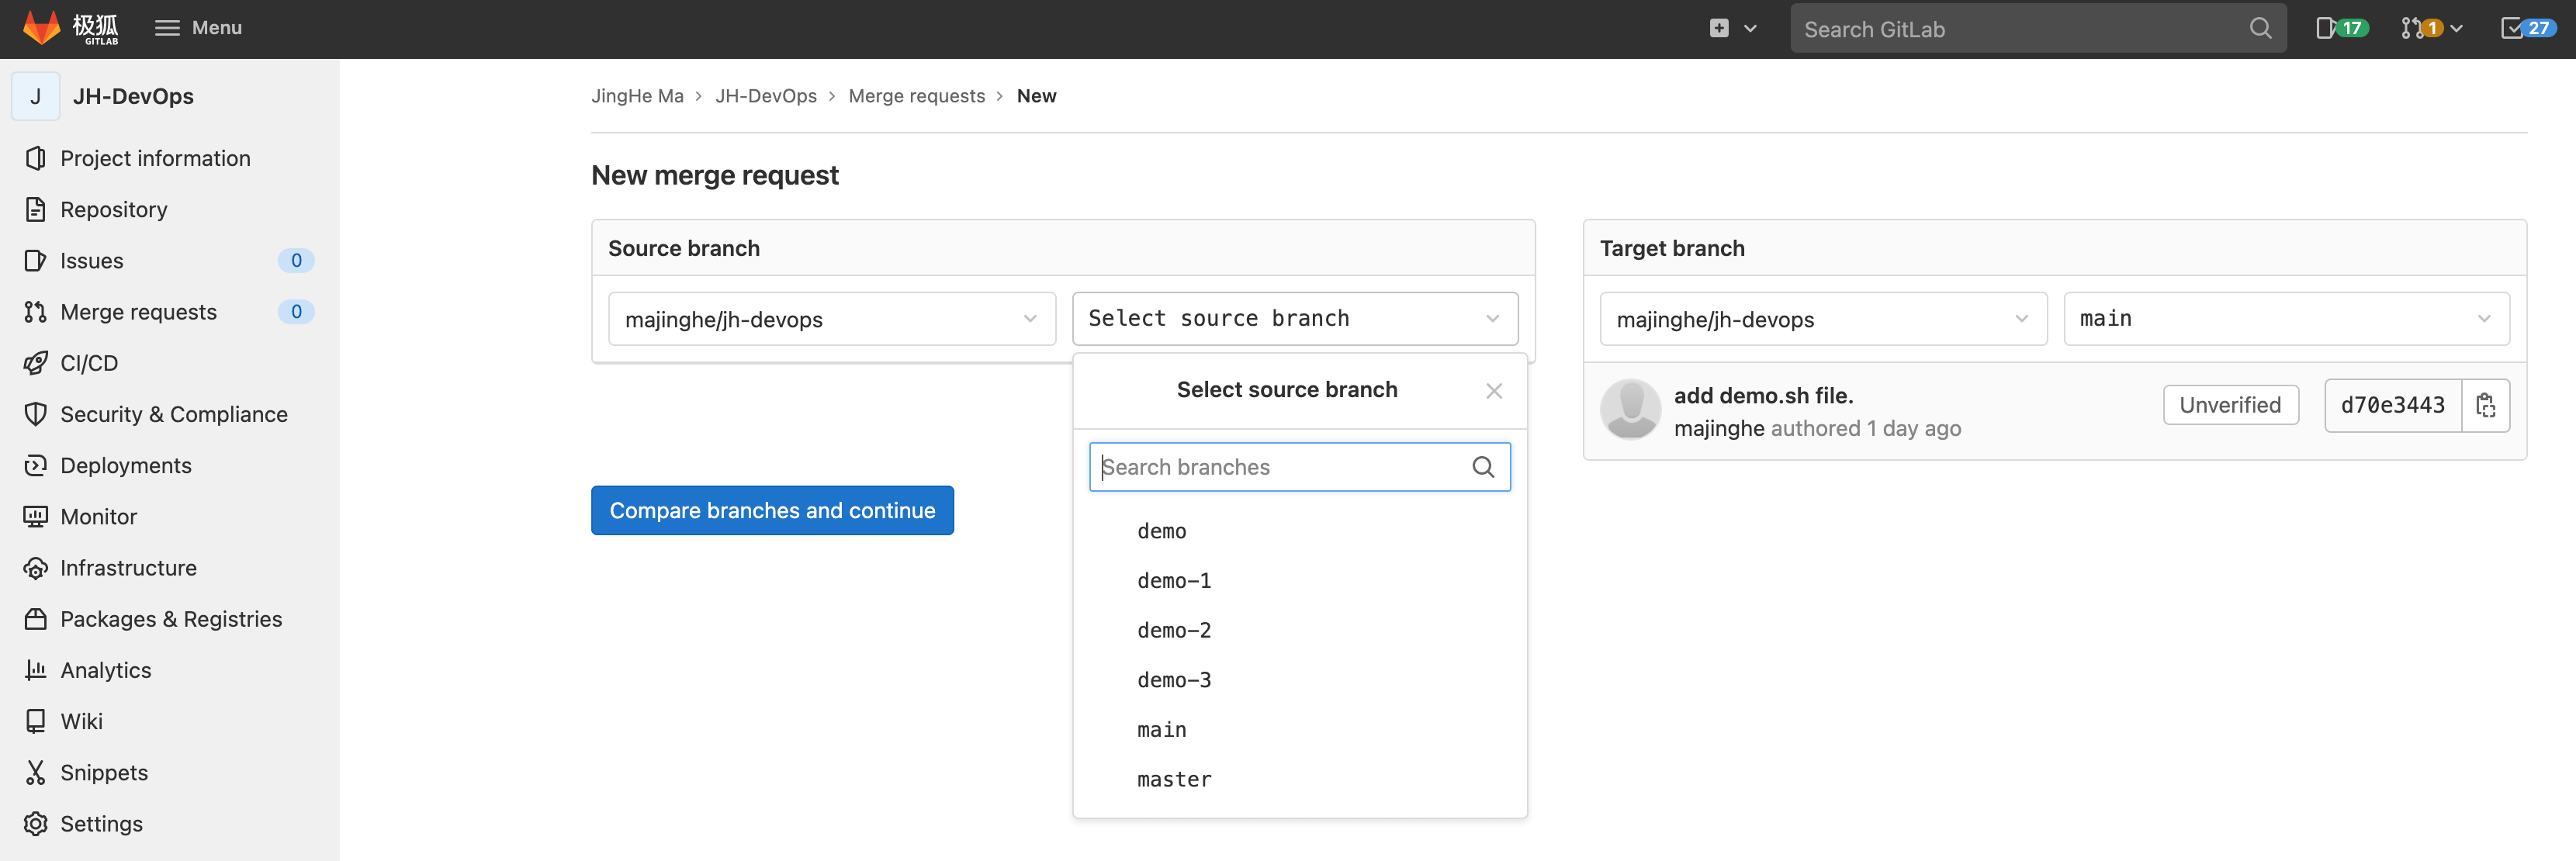Viewport: 2576px width, 861px height.
Task: Open the issues counter icon showing 17
Action: tap(2340, 28)
